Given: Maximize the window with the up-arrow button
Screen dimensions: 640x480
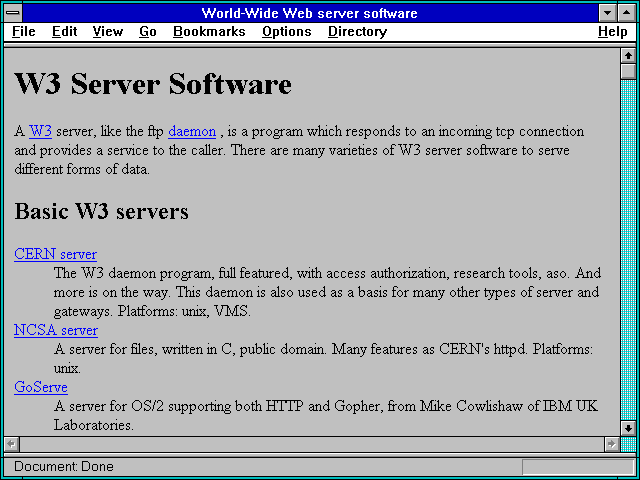Looking at the screenshot, I should coord(627,13).
